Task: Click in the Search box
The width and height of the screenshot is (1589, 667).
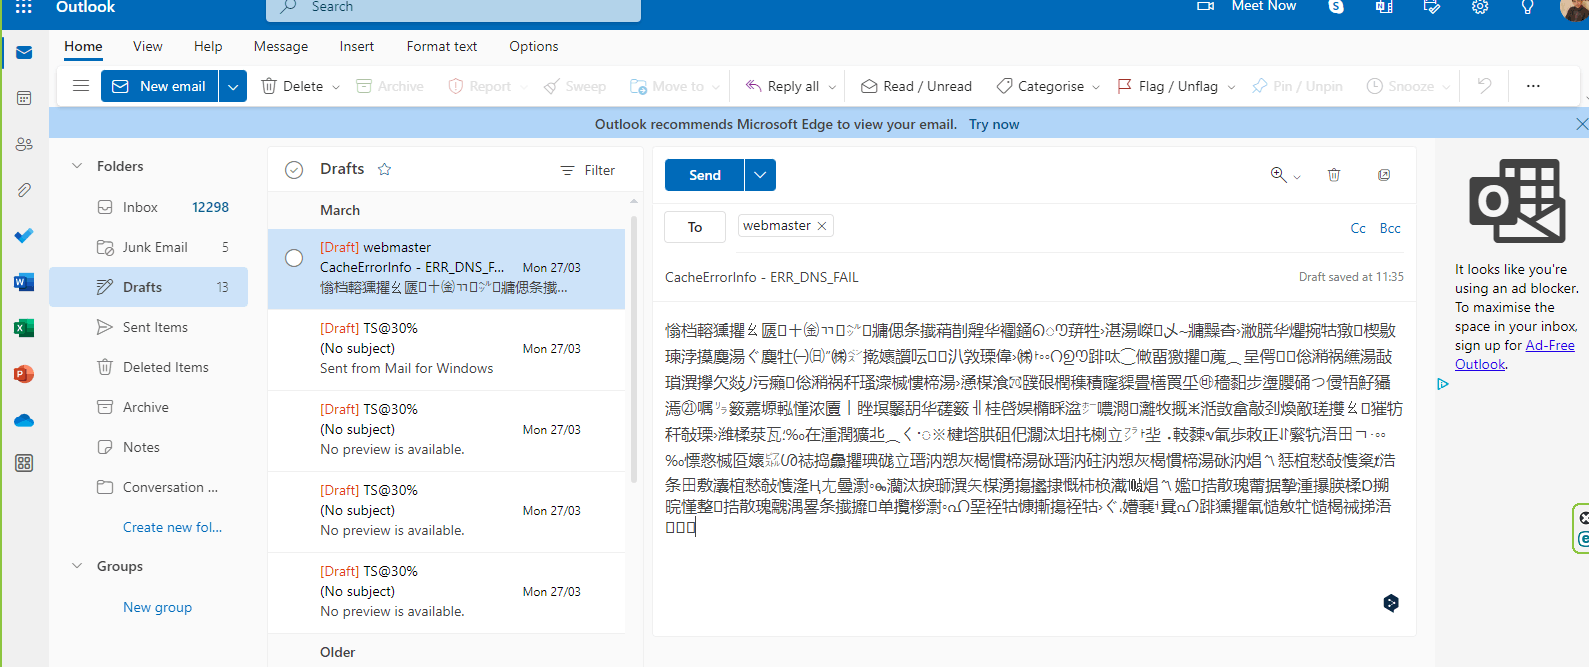Action: click(453, 9)
